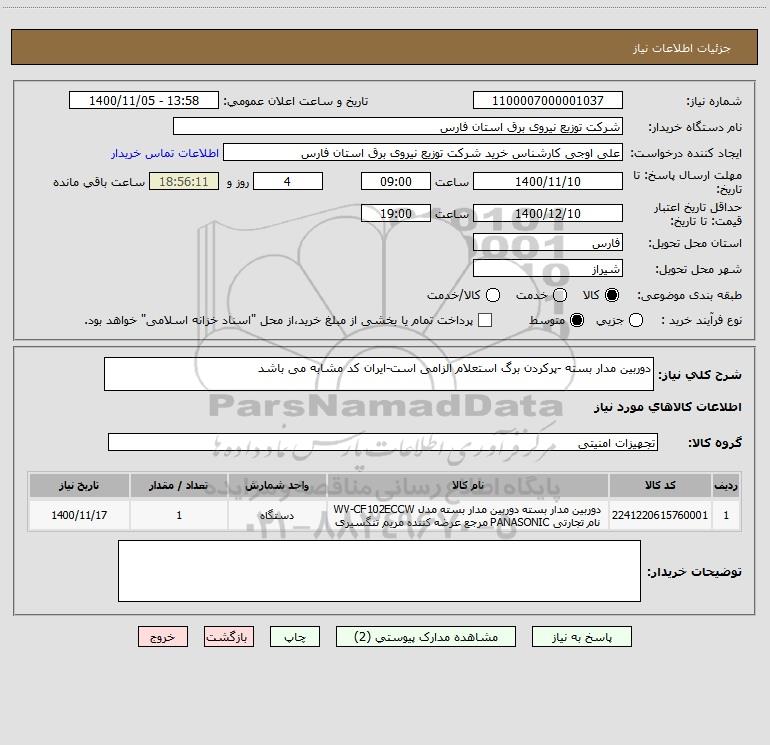This screenshot has width=770, height=745.
Task: Open buyer contact info link اطلاعات تماس خریدار
Action: tap(165, 153)
